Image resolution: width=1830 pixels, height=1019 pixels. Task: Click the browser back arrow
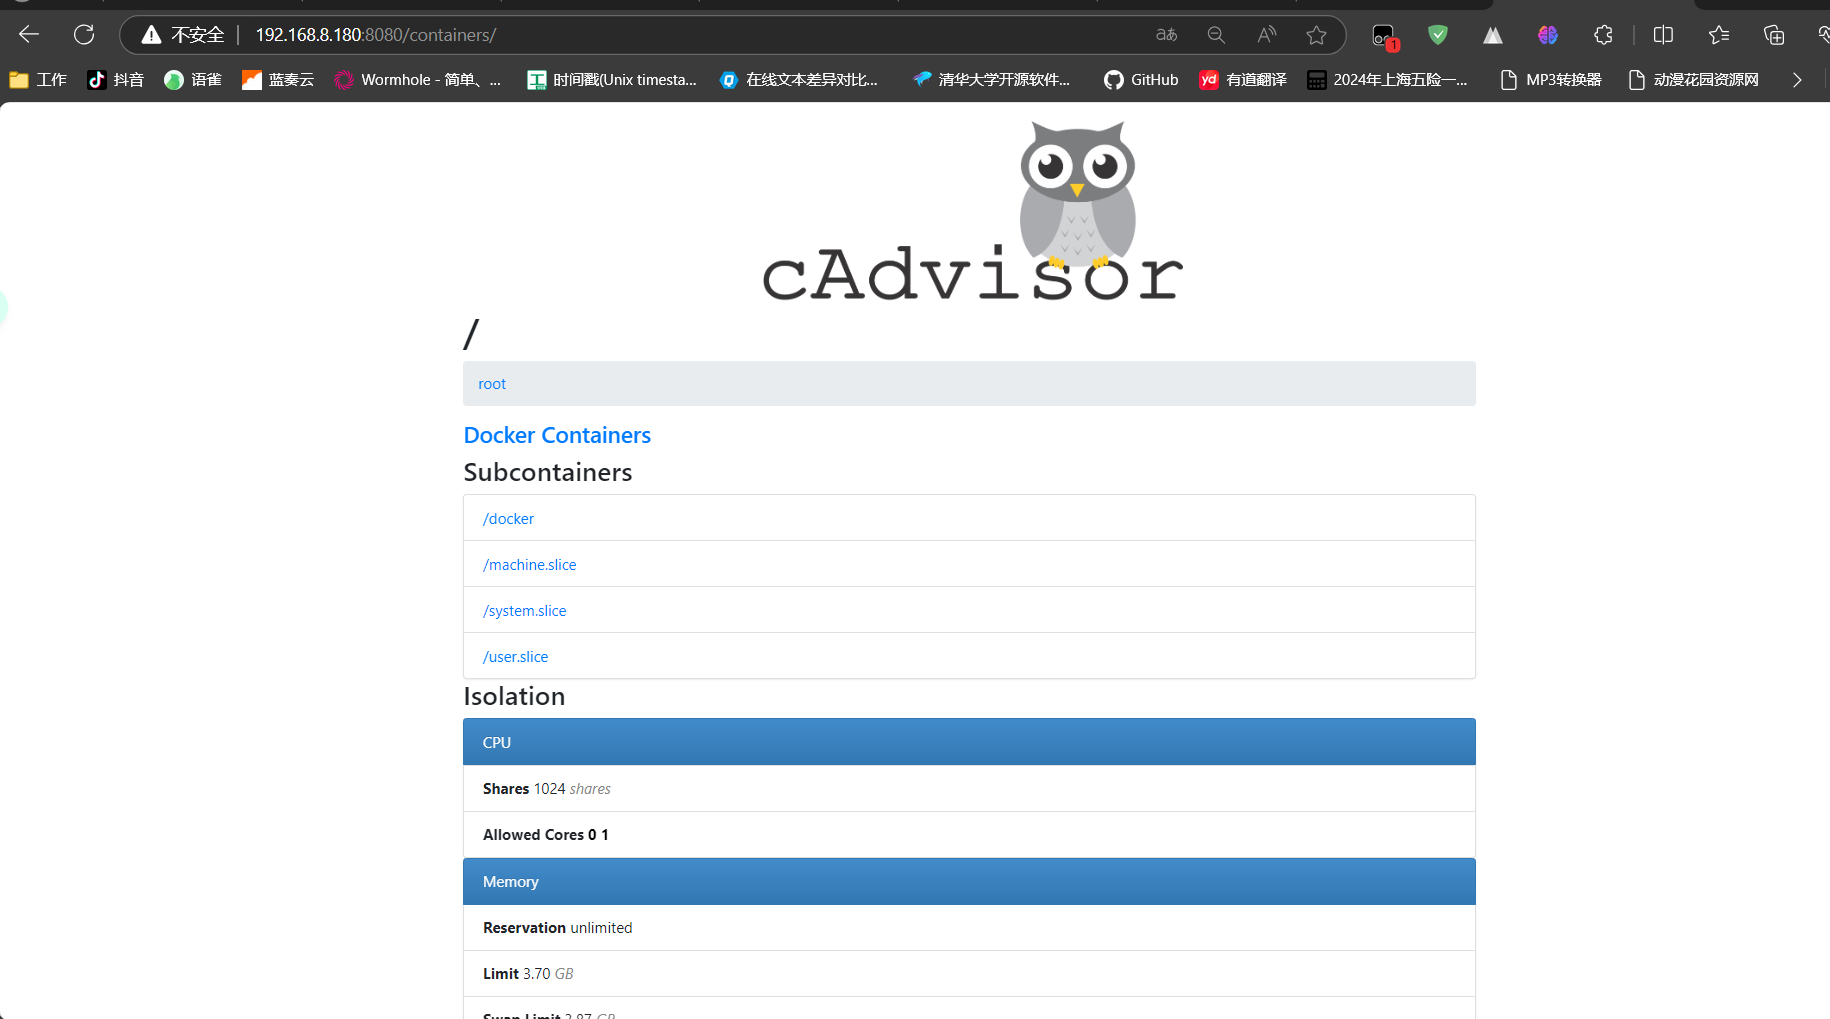click(29, 35)
